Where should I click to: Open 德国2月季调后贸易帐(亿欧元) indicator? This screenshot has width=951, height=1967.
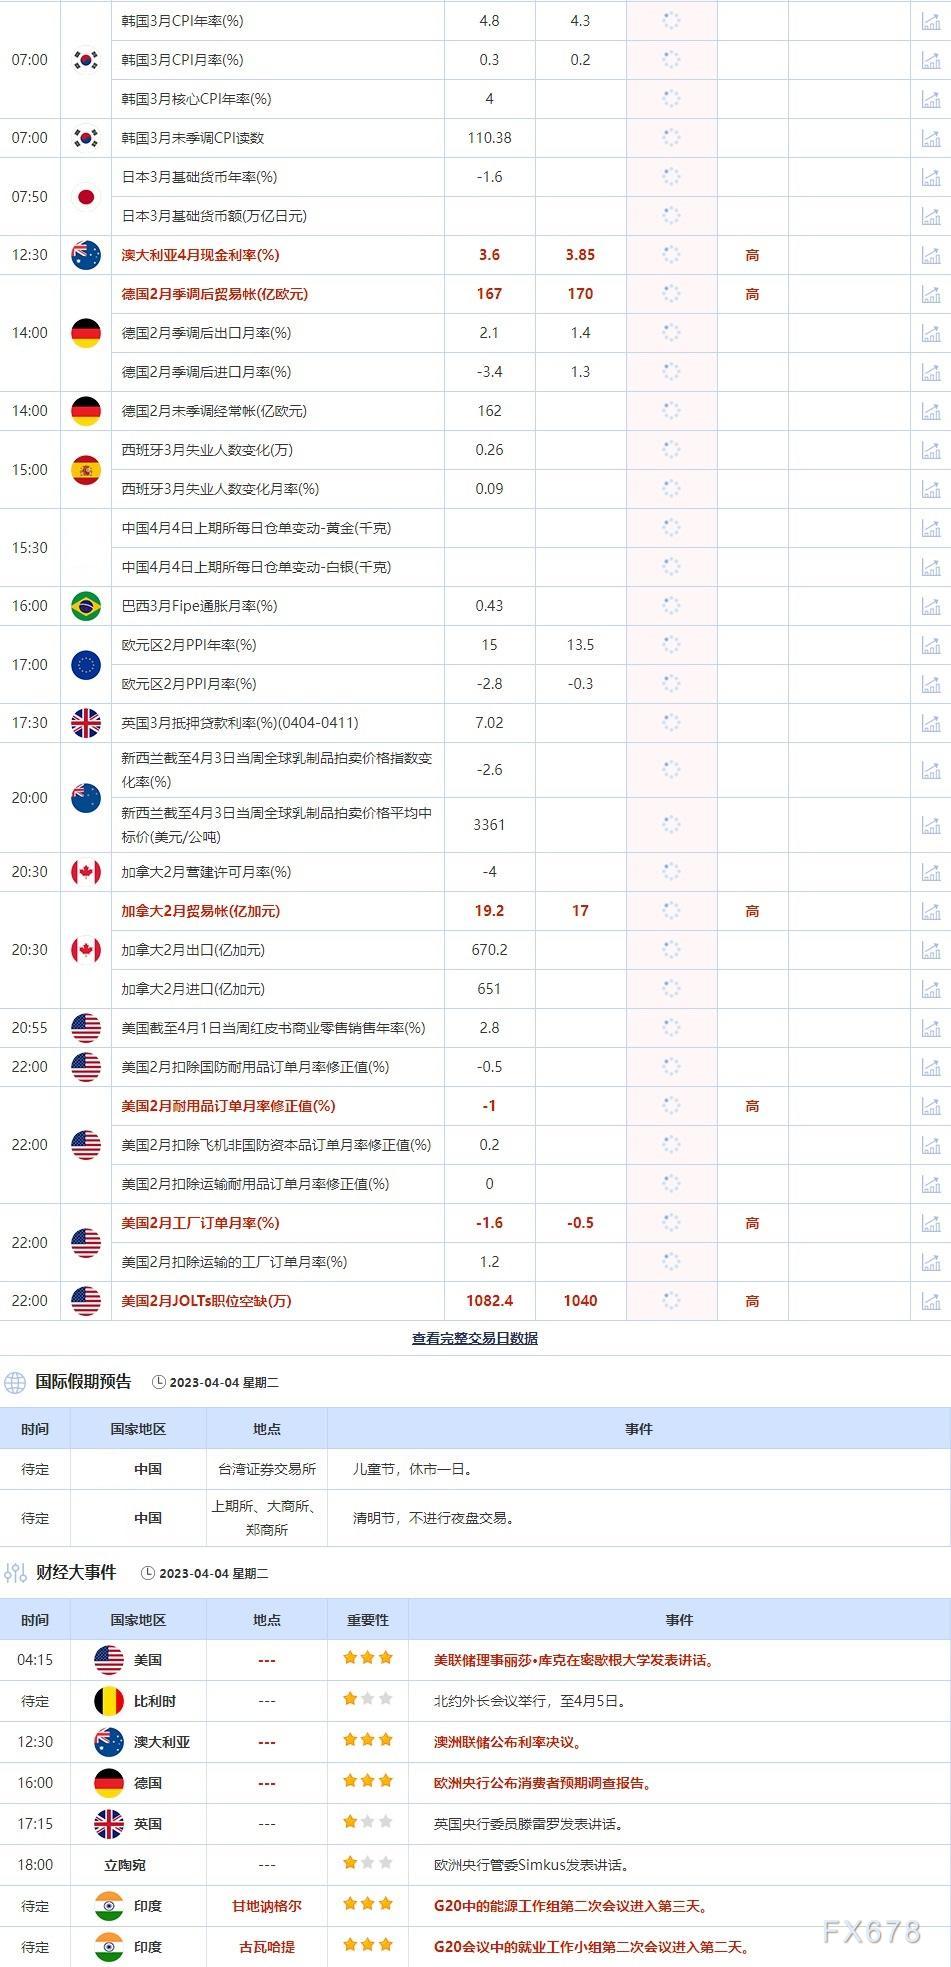click(214, 294)
